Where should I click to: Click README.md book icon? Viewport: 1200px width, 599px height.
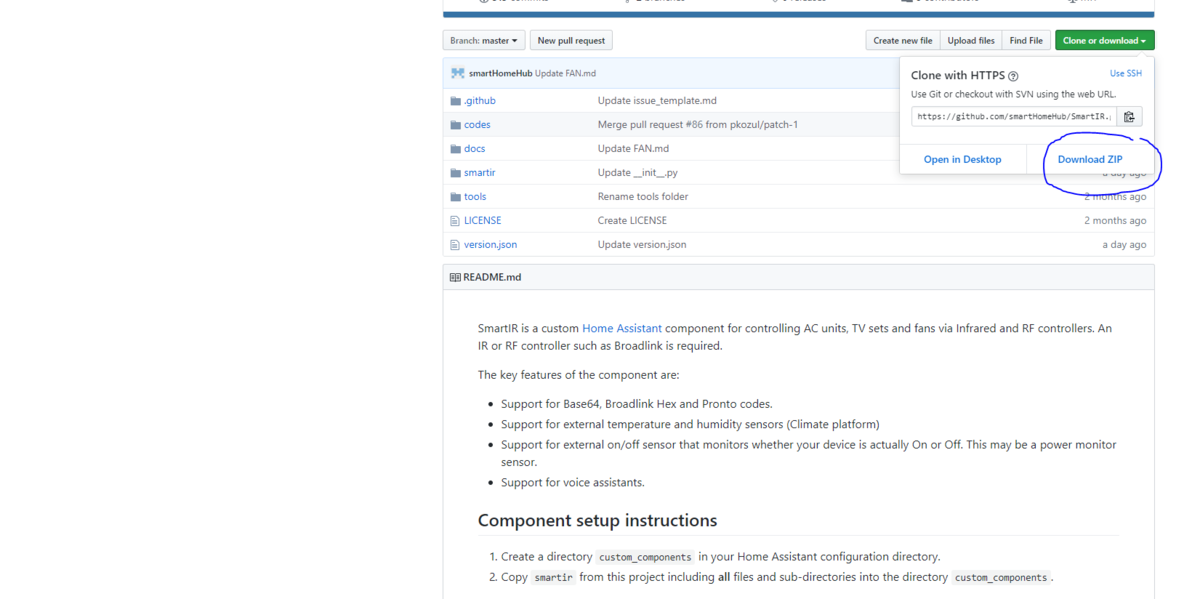[x=455, y=277]
